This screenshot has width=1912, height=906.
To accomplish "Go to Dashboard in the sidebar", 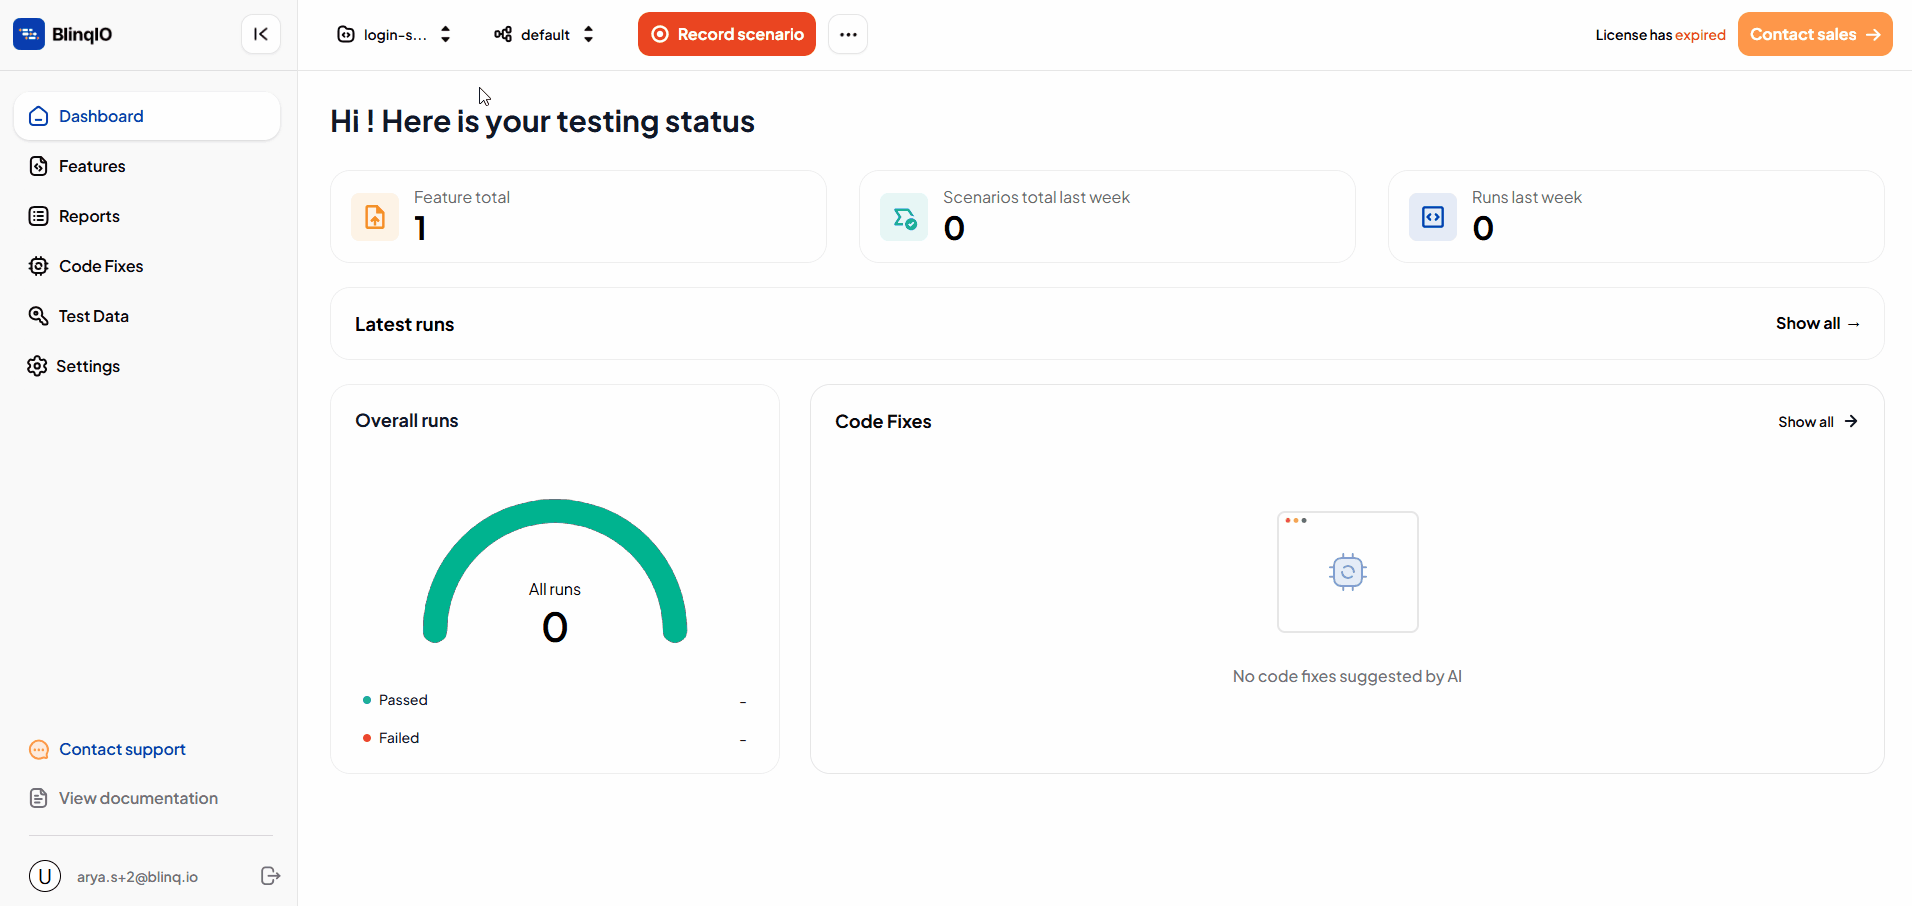I will pos(147,116).
